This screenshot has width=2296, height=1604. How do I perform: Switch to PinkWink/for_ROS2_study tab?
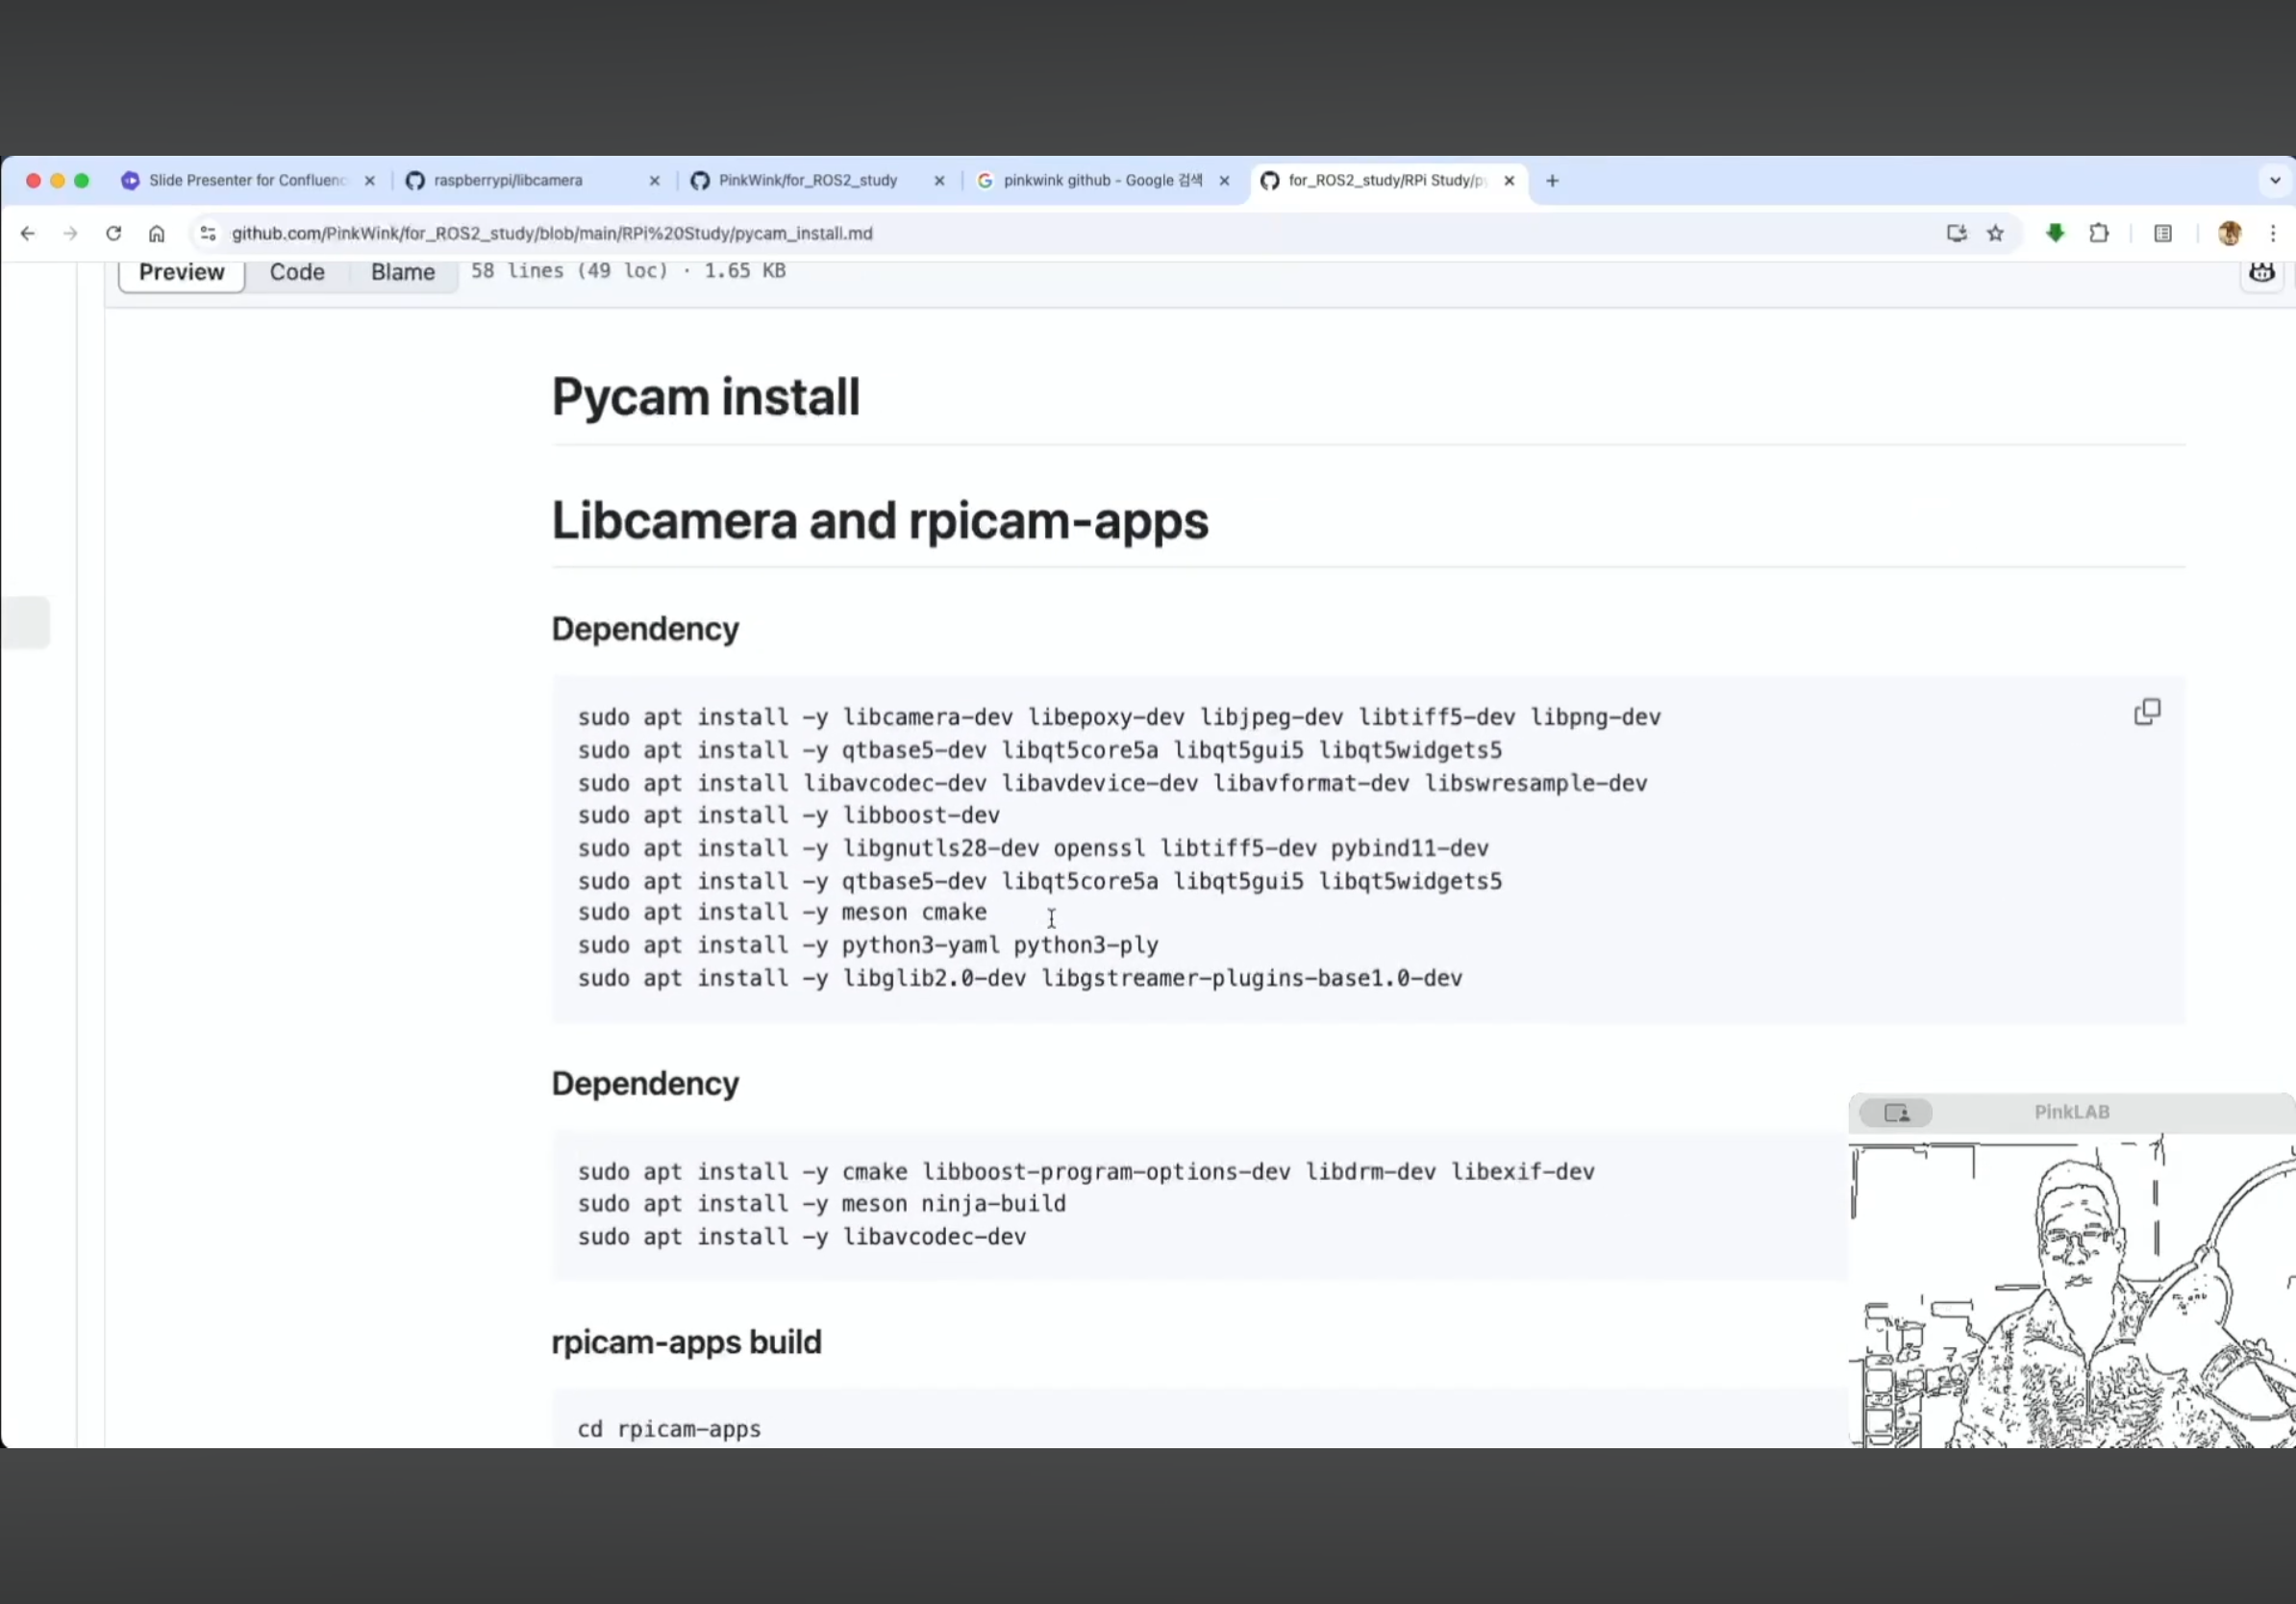807,181
